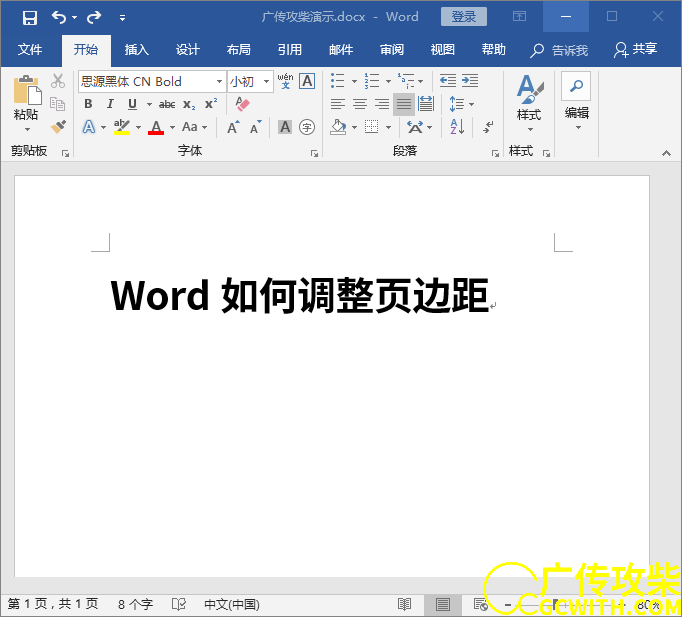Save the document with the floppy icon
The image size is (682, 617).
tap(30, 18)
